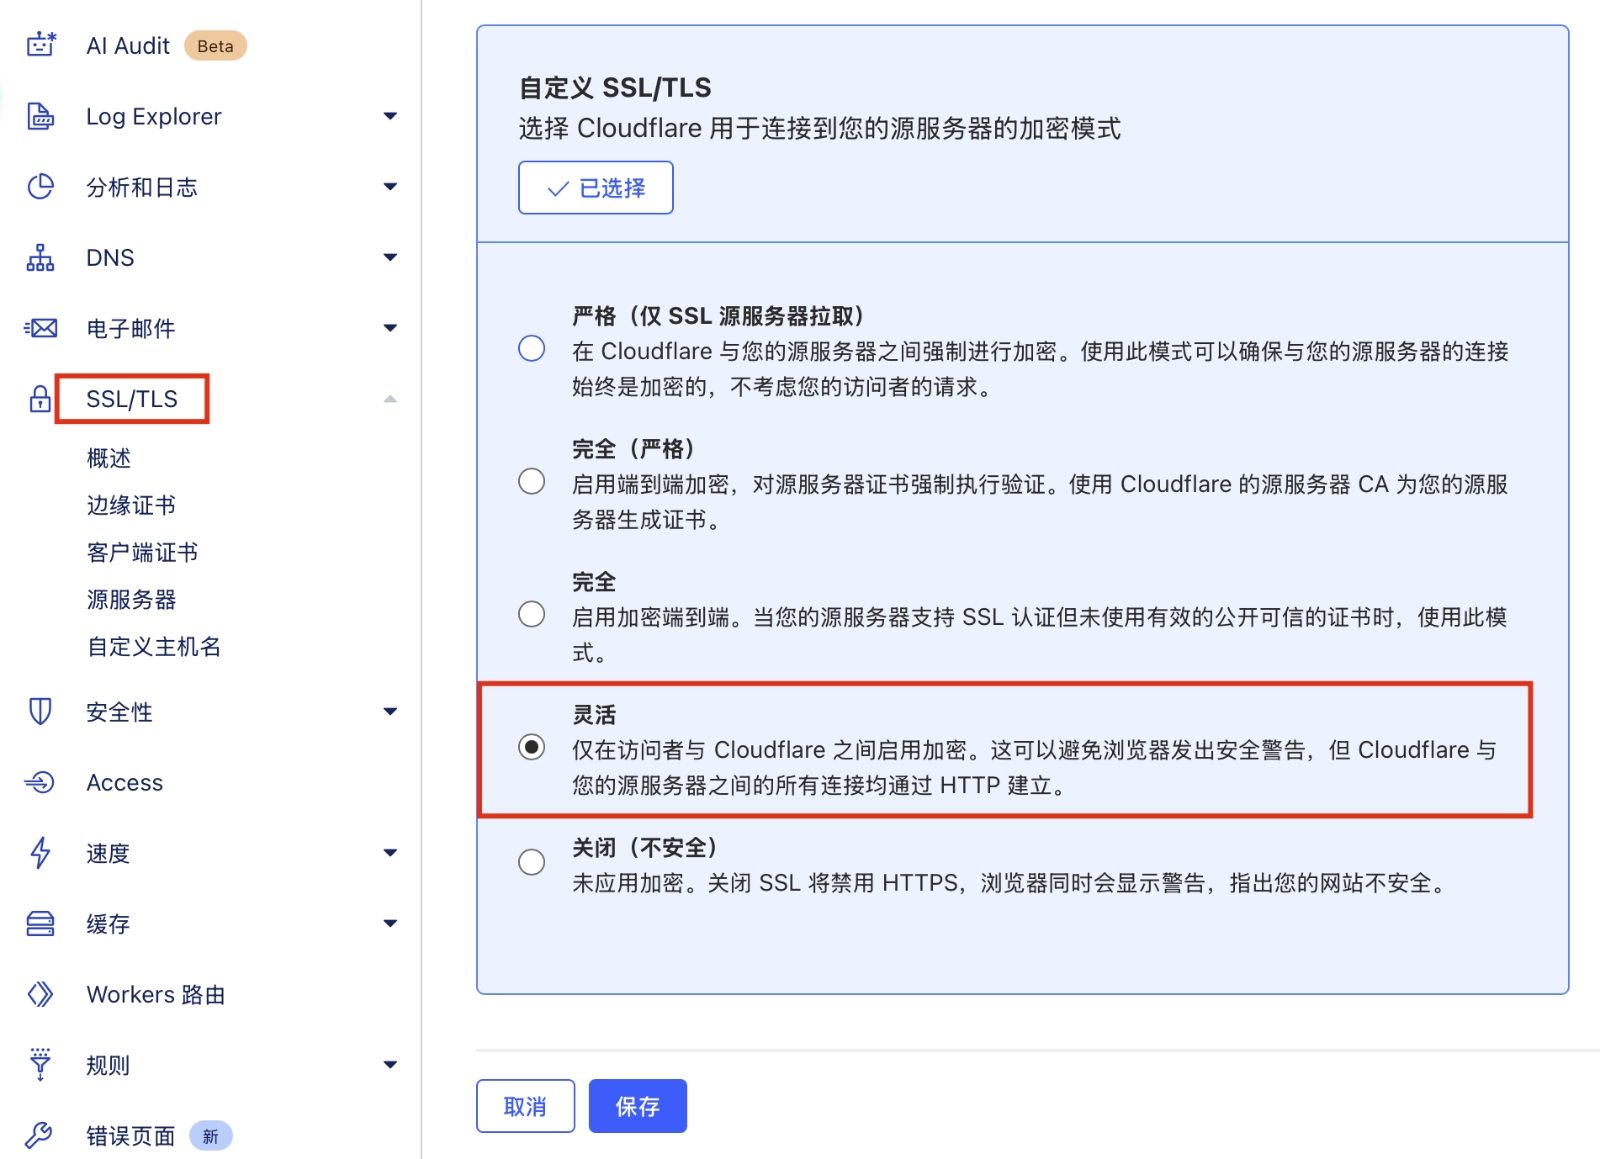Open the 源服务器 submenu item
The height and width of the screenshot is (1159, 1600).
pos(131,599)
